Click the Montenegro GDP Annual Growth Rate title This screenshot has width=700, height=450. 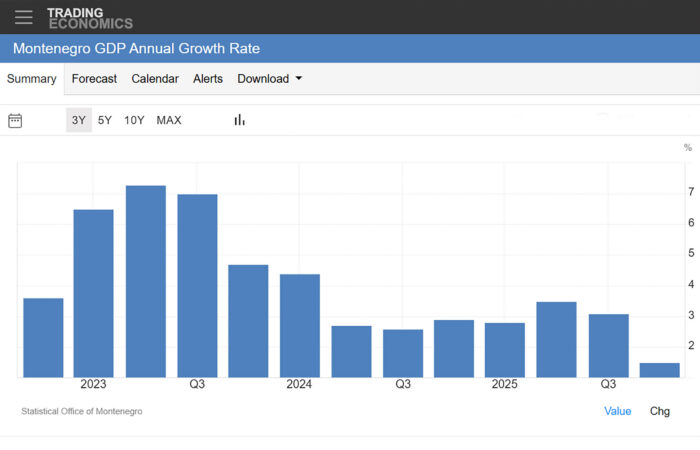137,49
